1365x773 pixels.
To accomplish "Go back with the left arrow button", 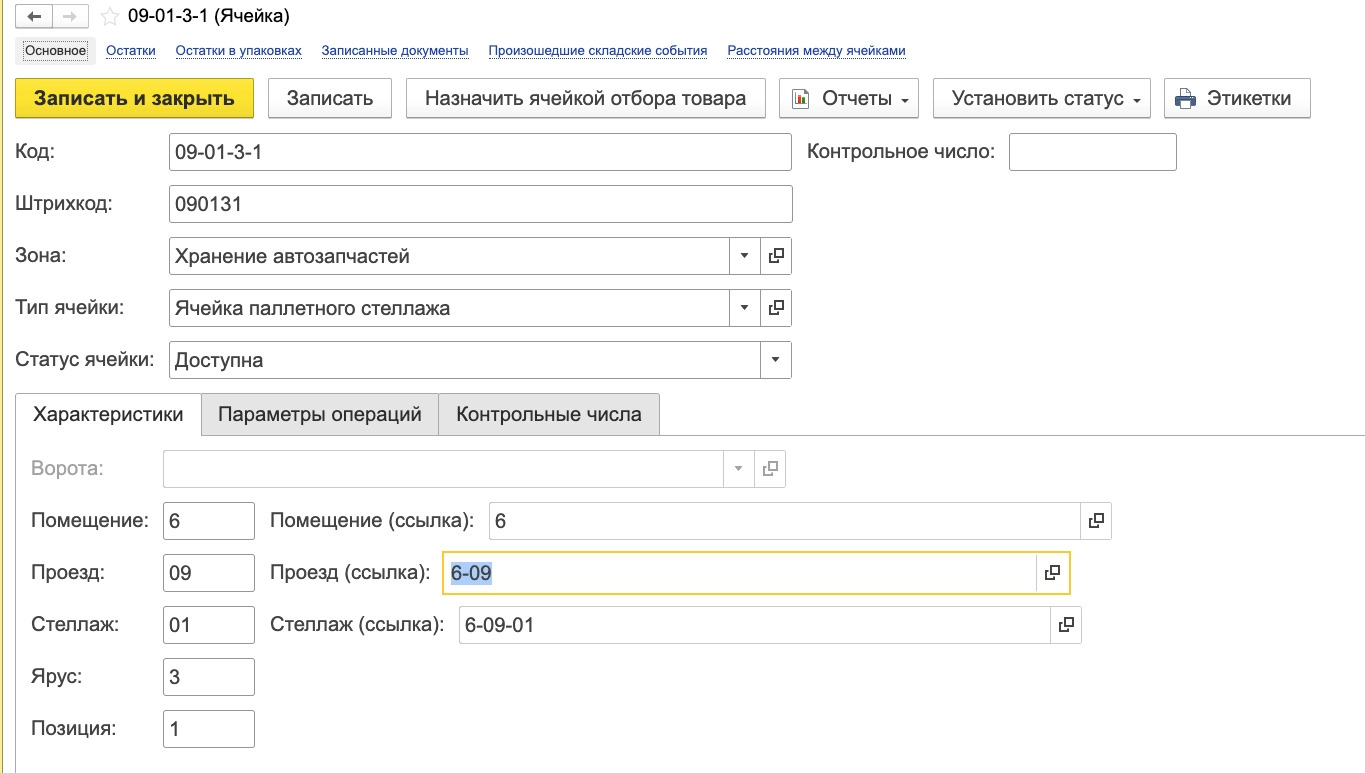I will (x=34, y=17).
